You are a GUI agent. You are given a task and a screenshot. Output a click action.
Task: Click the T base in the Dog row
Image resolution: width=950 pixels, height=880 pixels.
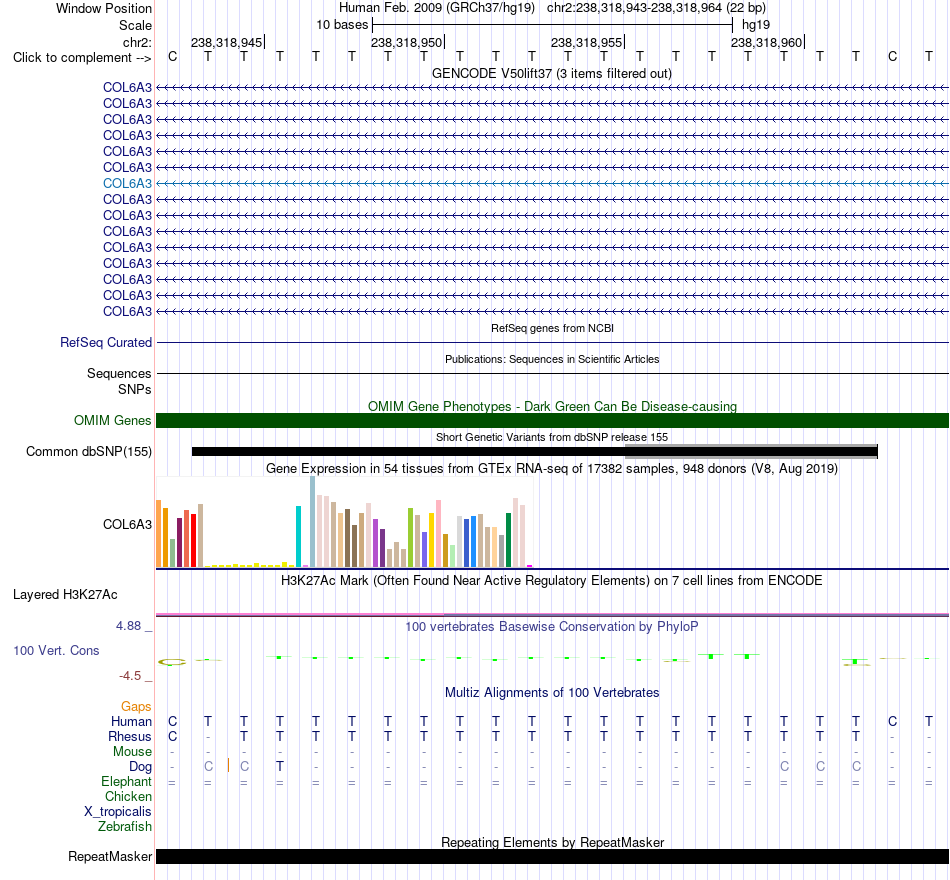(x=279, y=767)
